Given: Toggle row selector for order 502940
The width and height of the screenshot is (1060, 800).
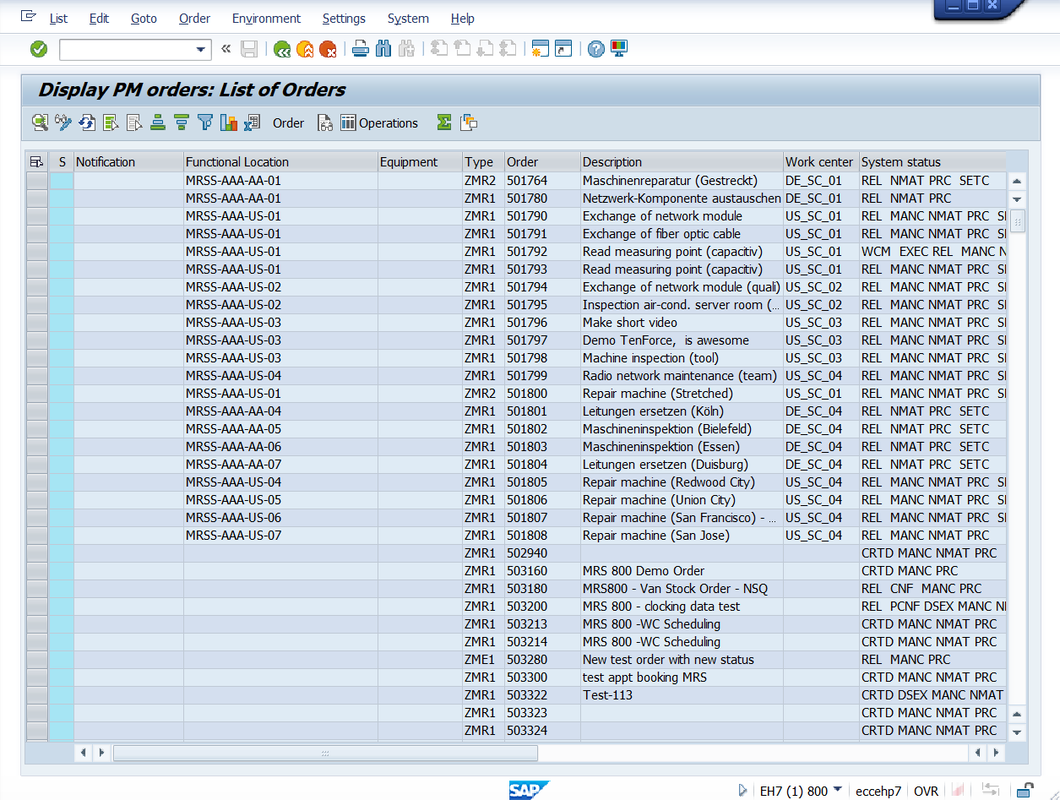Looking at the screenshot, I should 37,552.
